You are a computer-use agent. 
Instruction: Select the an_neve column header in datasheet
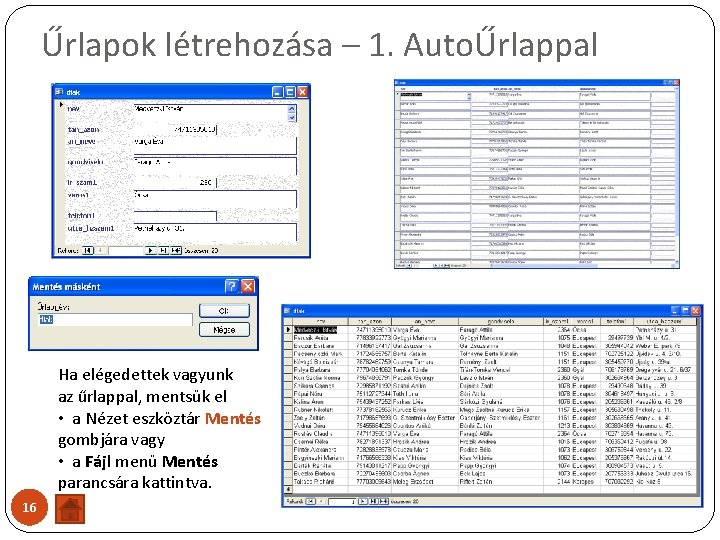click(425, 321)
